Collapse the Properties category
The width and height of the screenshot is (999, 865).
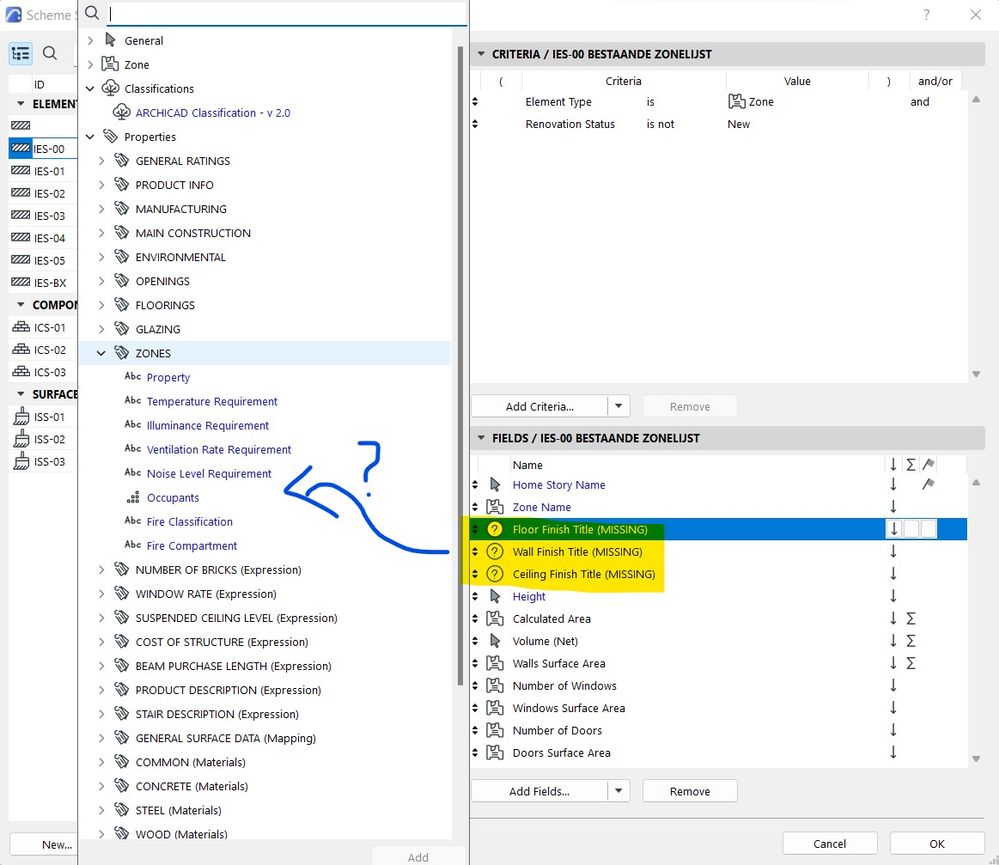point(90,137)
